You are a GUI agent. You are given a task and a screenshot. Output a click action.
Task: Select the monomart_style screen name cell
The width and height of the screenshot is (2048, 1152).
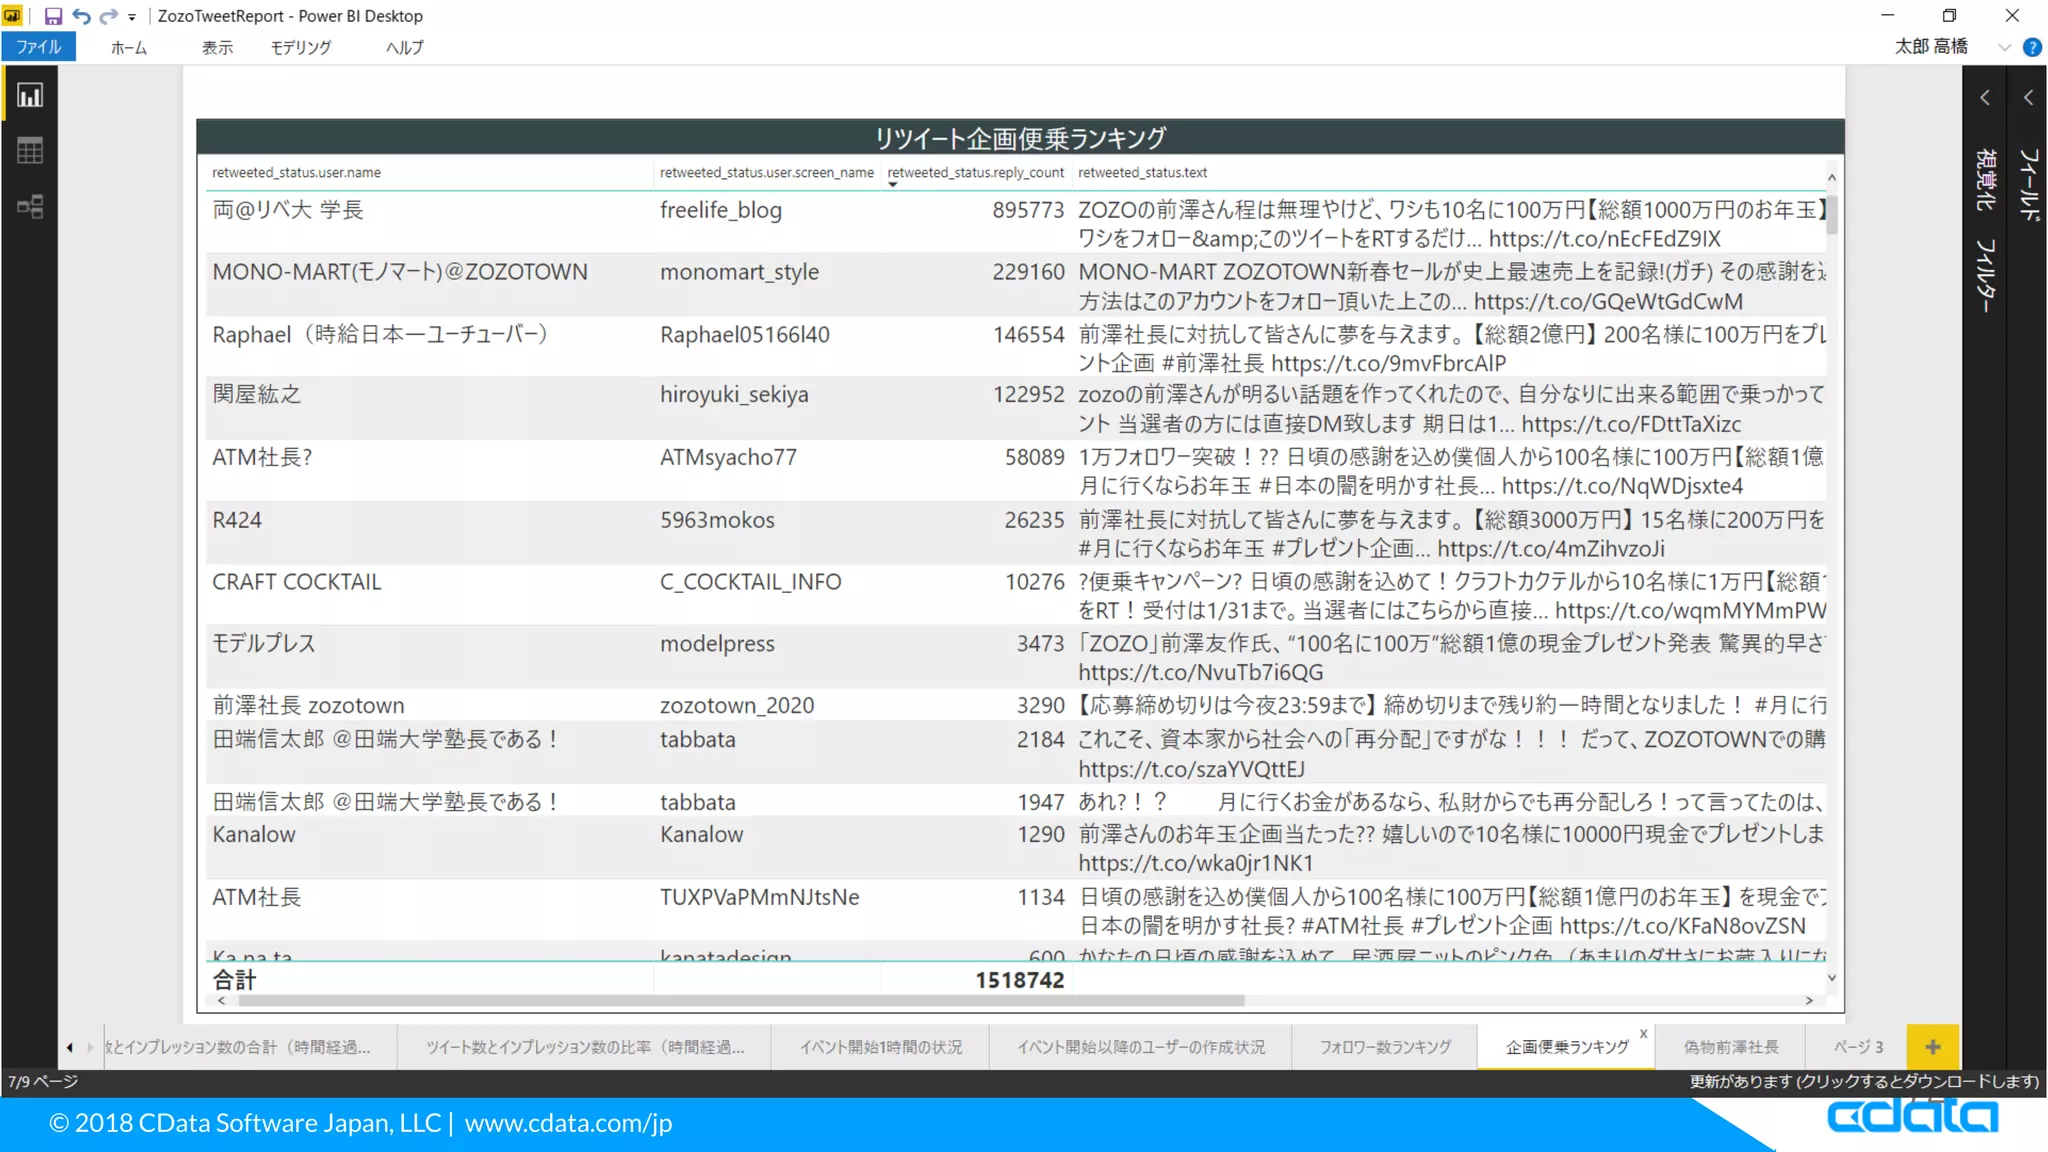tap(739, 272)
